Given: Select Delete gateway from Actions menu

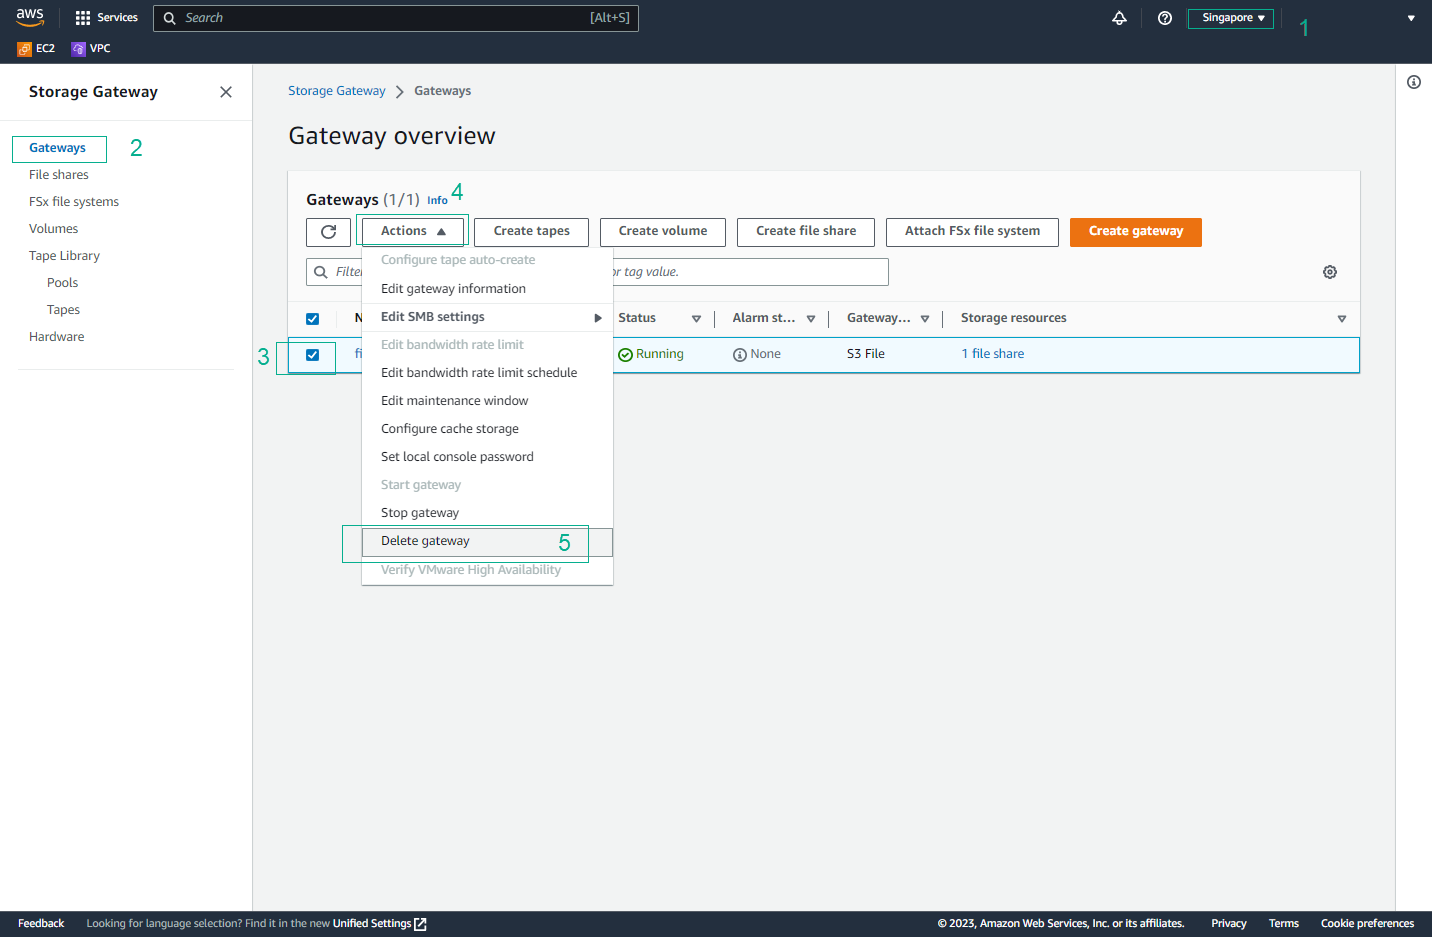Looking at the screenshot, I should coord(487,541).
